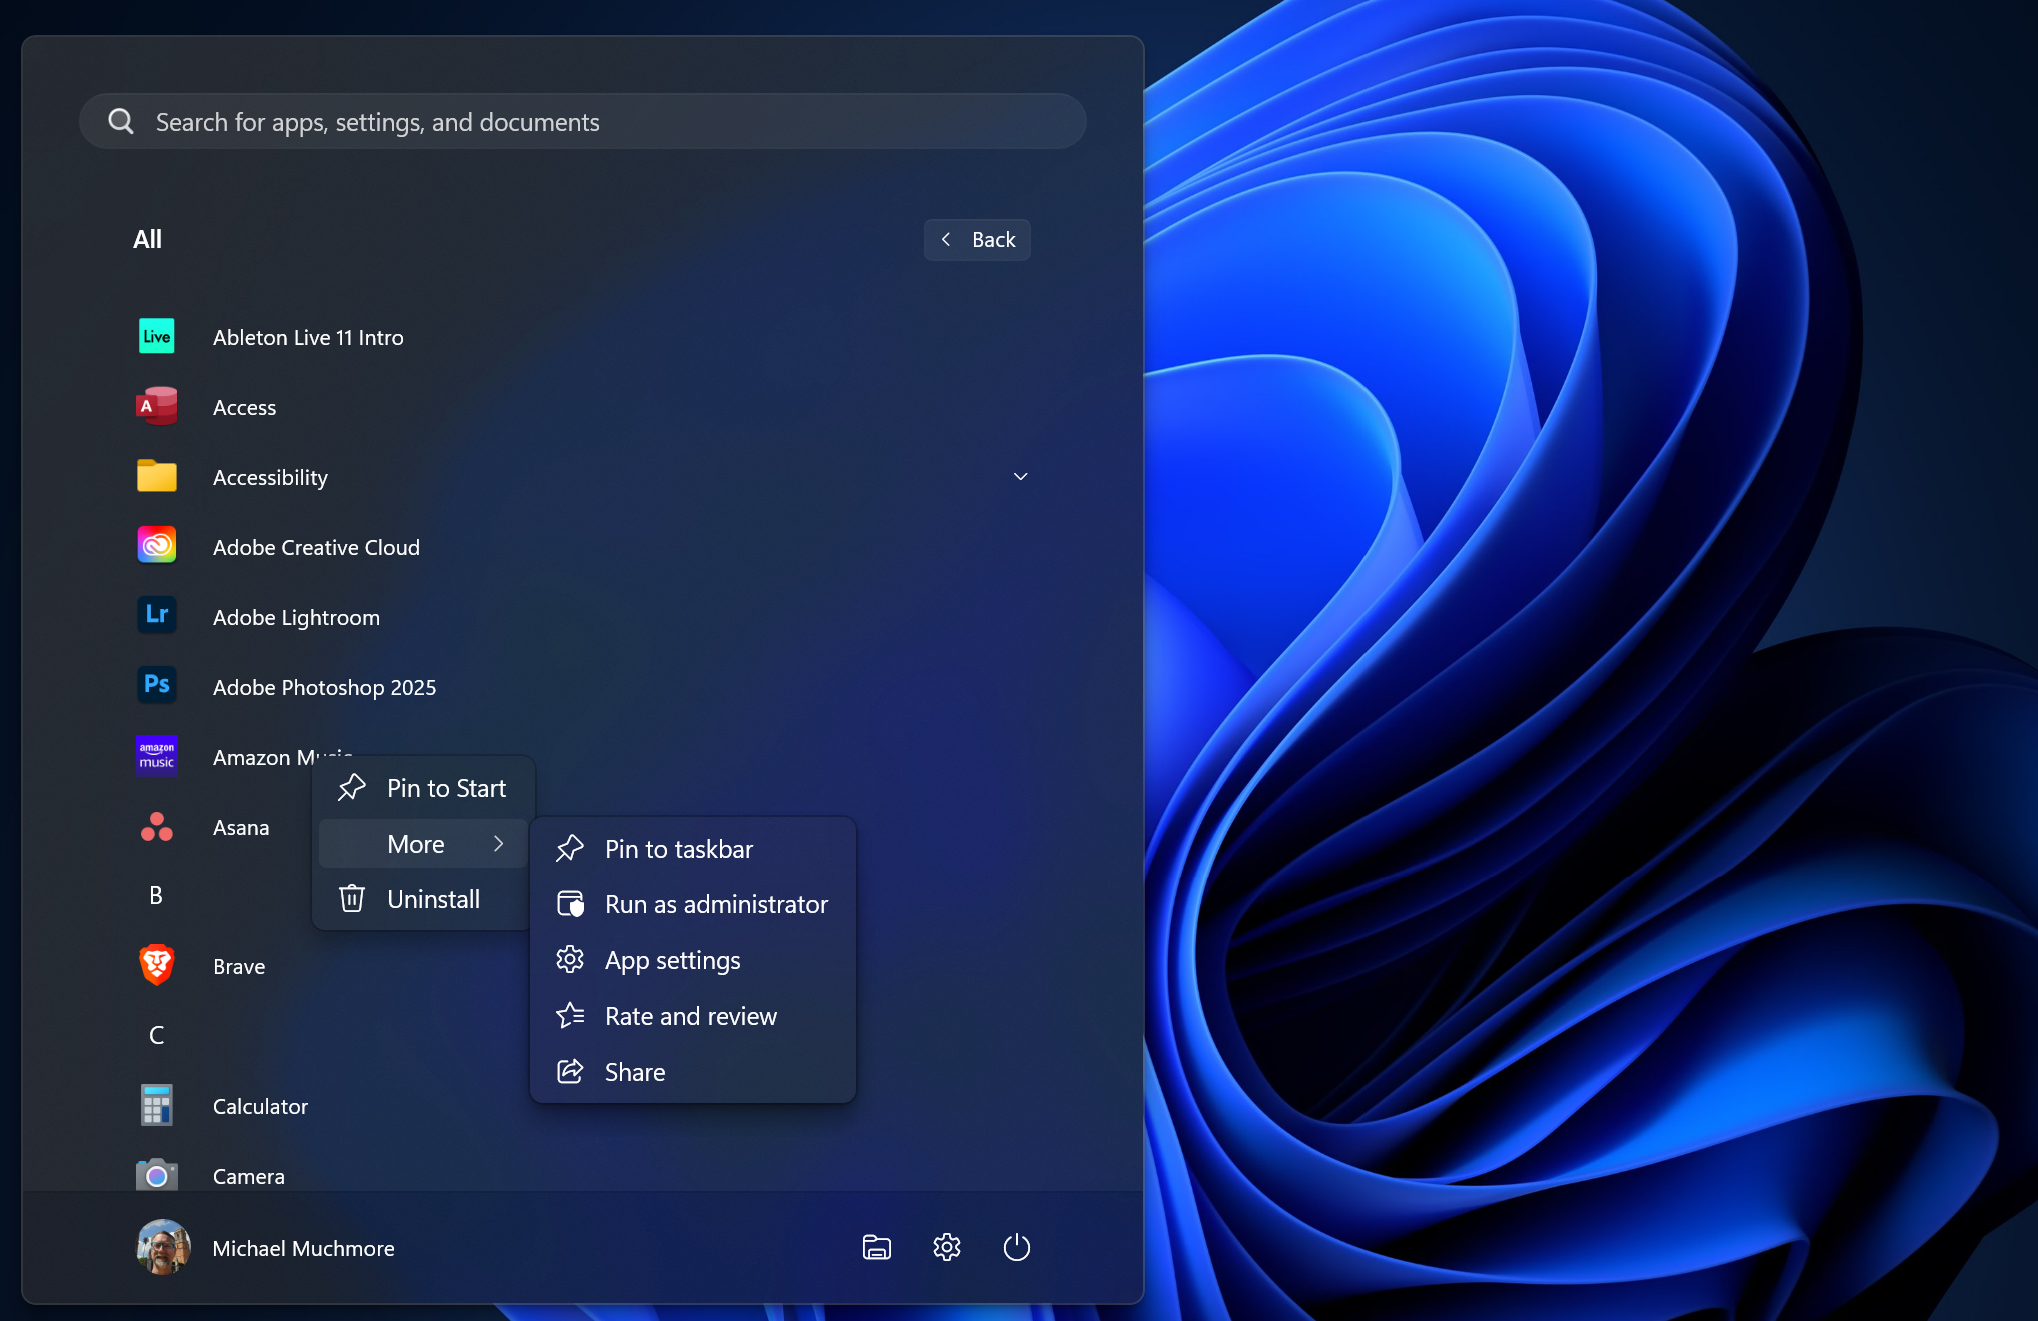Screen dimensions: 2038x1321
Task: Click the Amazon Music app icon
Action: pyautogui.click(x=156, y=756)
